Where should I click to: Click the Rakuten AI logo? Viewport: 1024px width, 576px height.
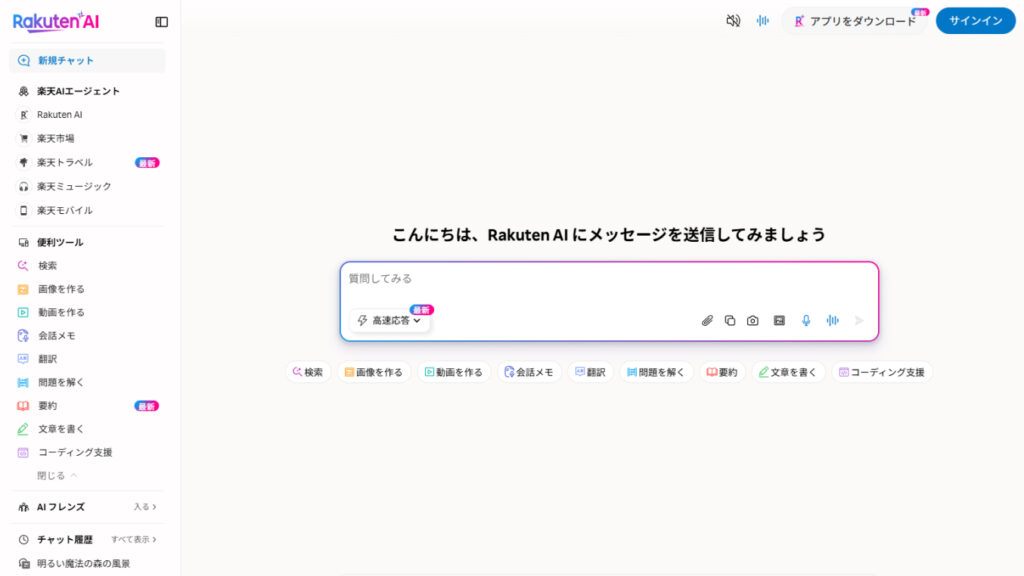56,21
